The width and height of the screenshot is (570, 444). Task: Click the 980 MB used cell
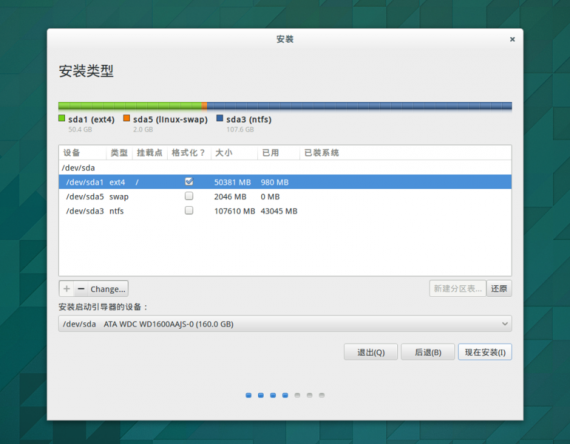tap(274, 182)
